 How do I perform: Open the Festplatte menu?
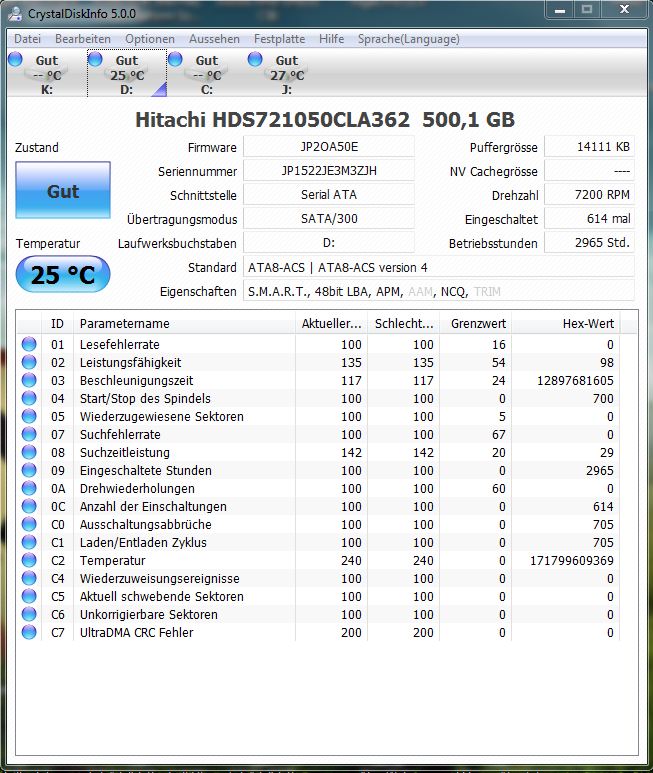pyautogui.click(x=279, y=39)
